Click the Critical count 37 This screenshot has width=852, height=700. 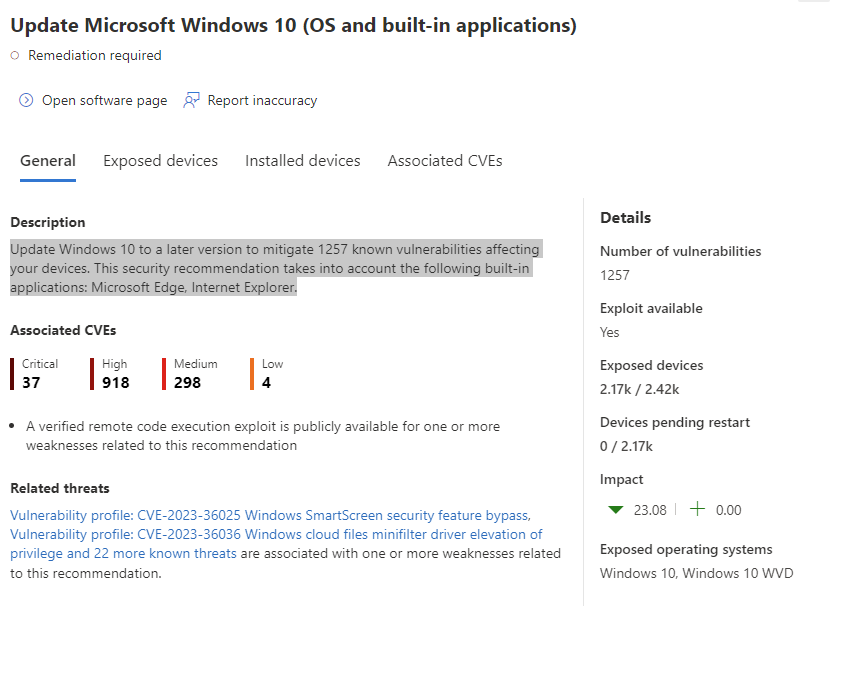point(31,383)
